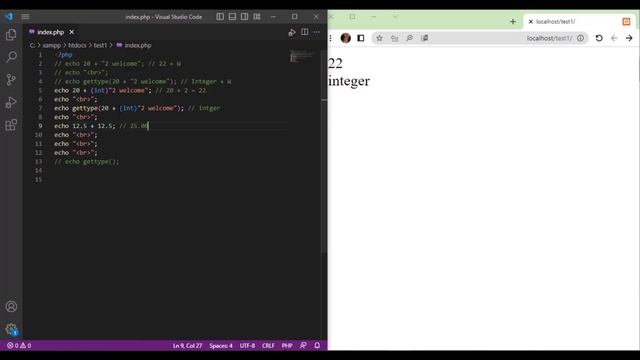Change file encoding via UTF-8
640x360 pixels.
click(x=247, y=346)
